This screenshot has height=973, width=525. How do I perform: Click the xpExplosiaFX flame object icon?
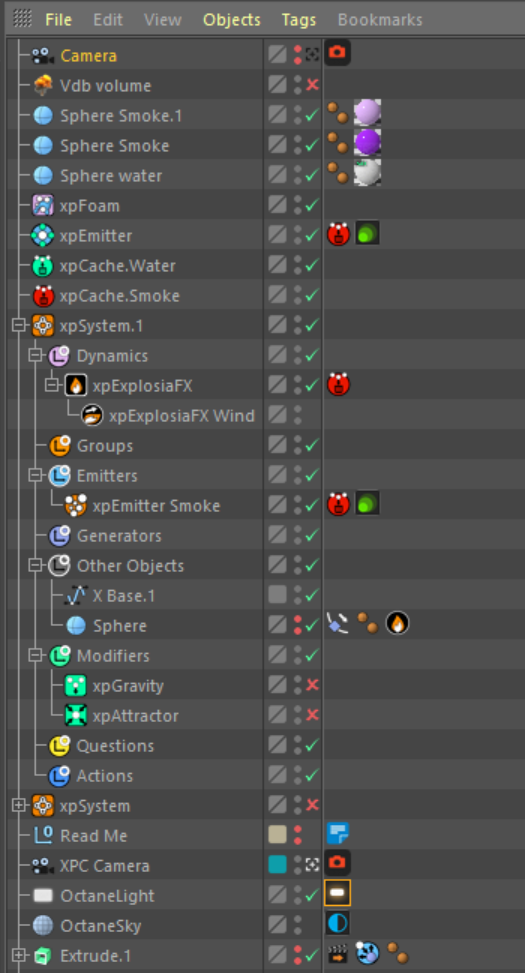76,386
